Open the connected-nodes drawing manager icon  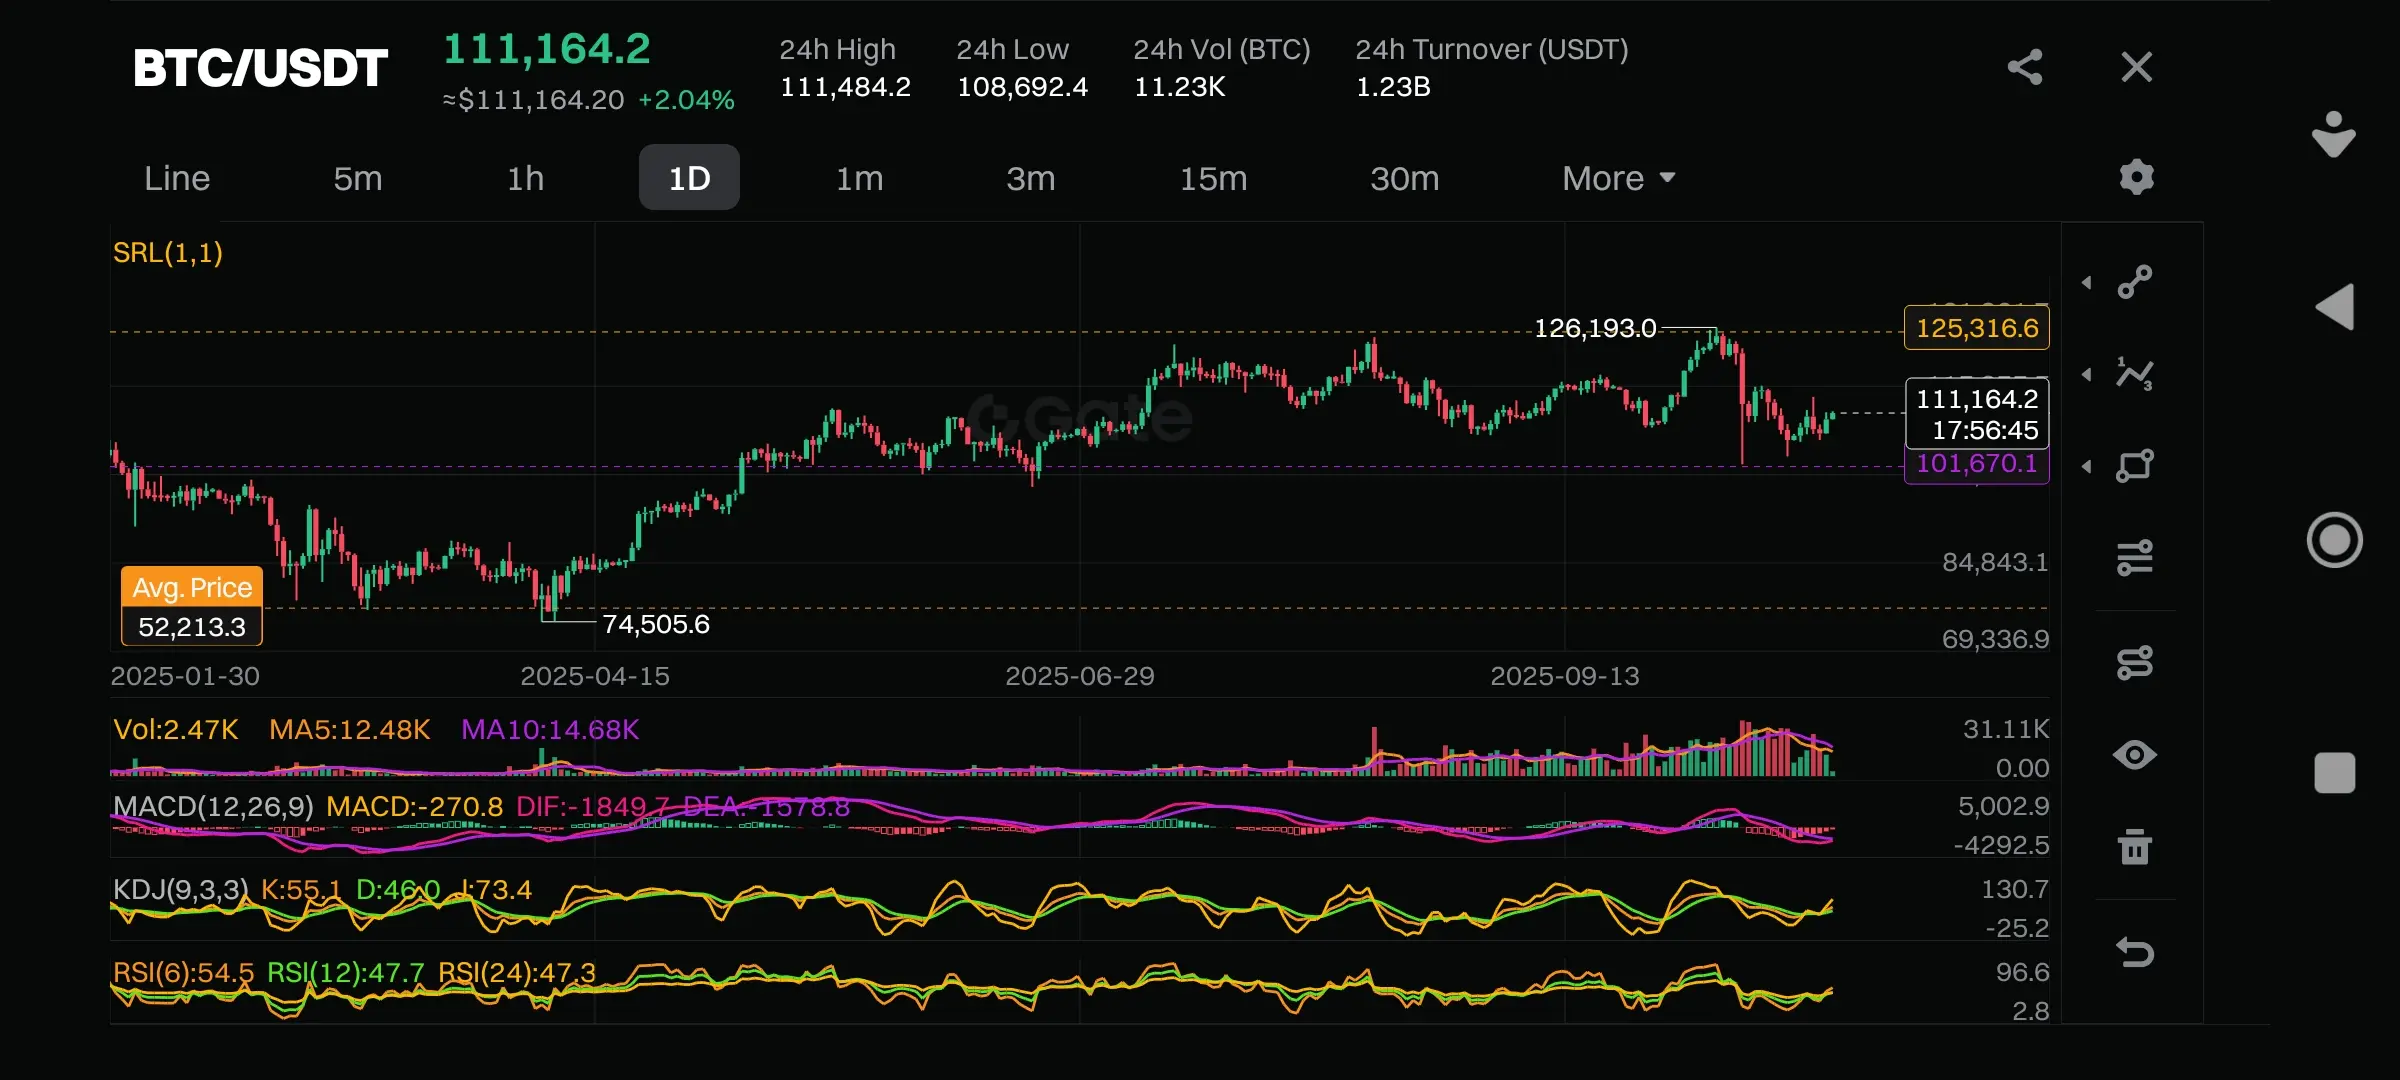[x=2135, y=662]
